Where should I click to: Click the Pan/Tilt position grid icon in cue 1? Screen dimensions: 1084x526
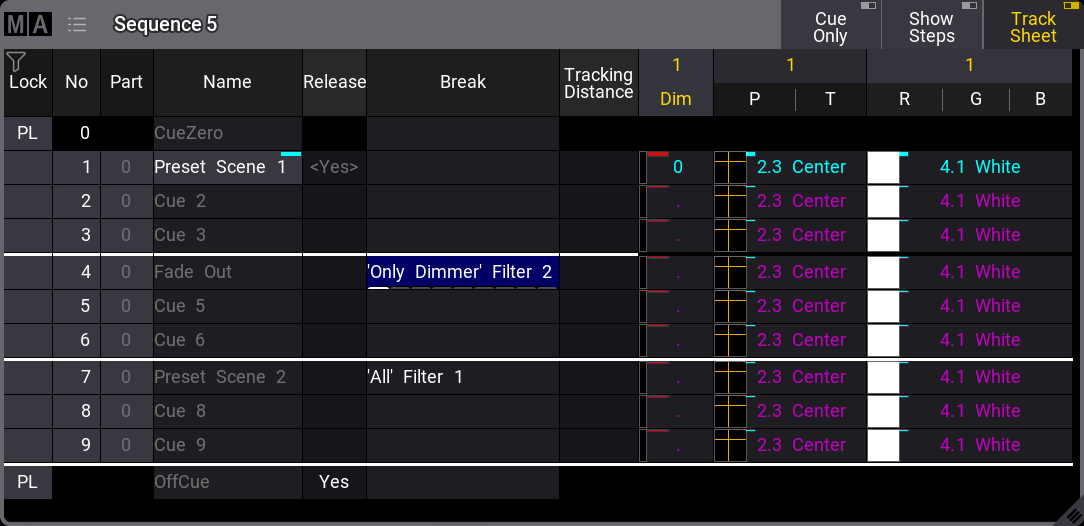[x=731, y=167]
